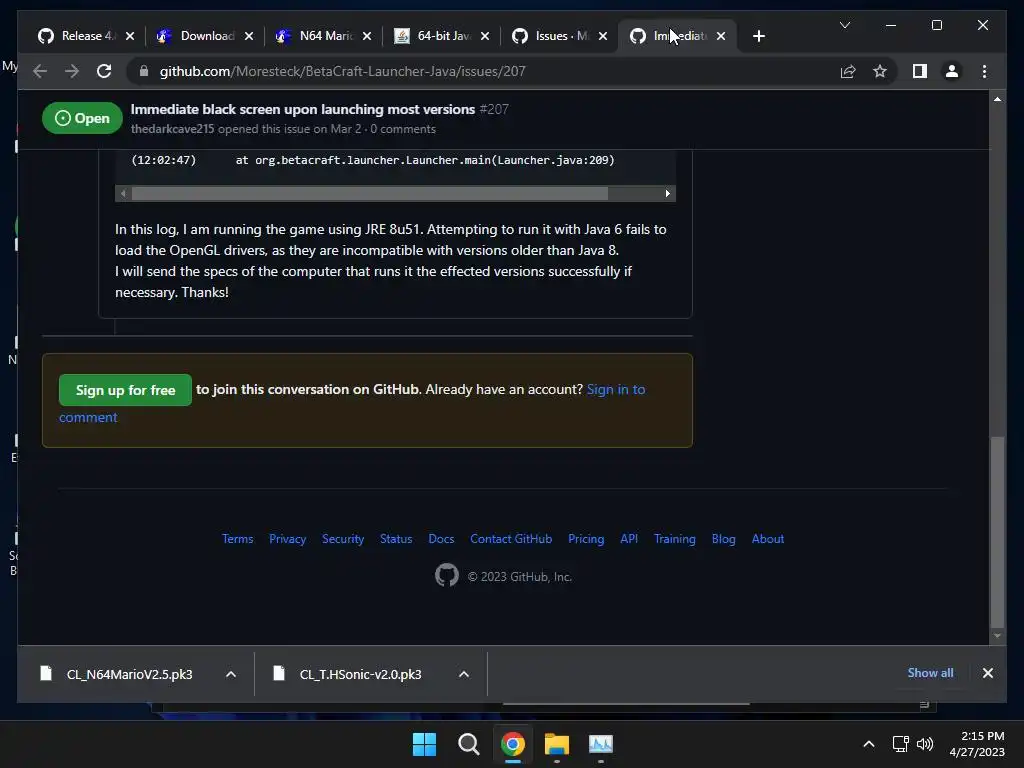The image size is (1024, 768).
Task: Close the 64-bit Java tab
Action: (485, 36)
